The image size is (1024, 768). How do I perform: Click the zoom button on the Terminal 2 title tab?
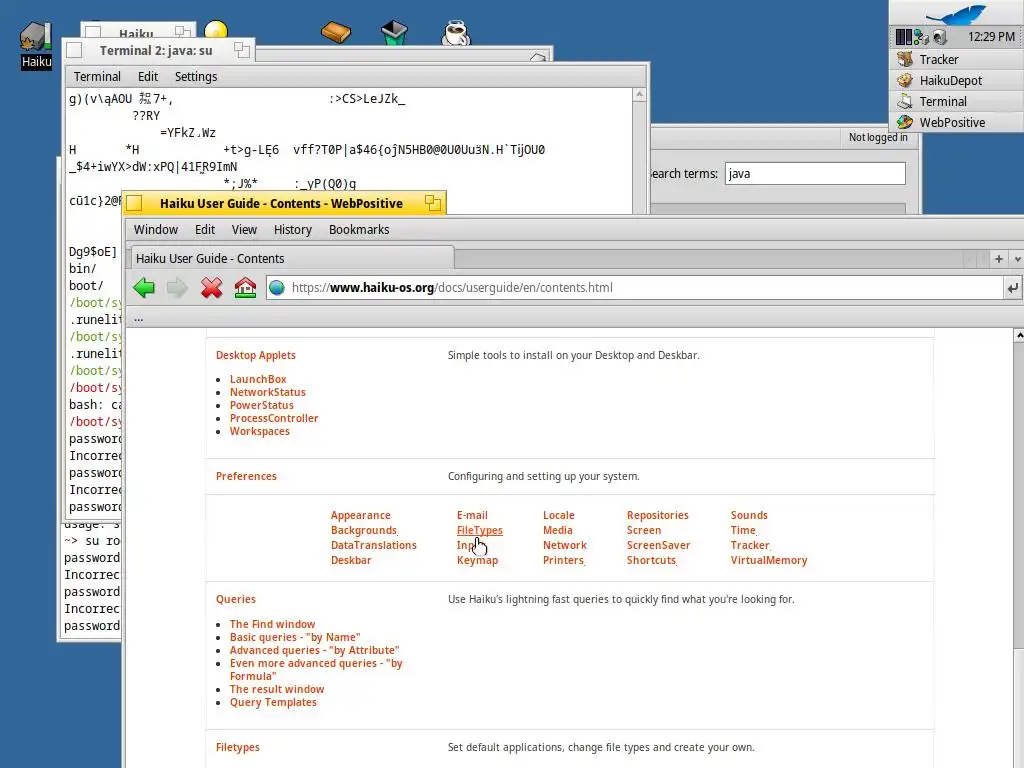point(242,50)
